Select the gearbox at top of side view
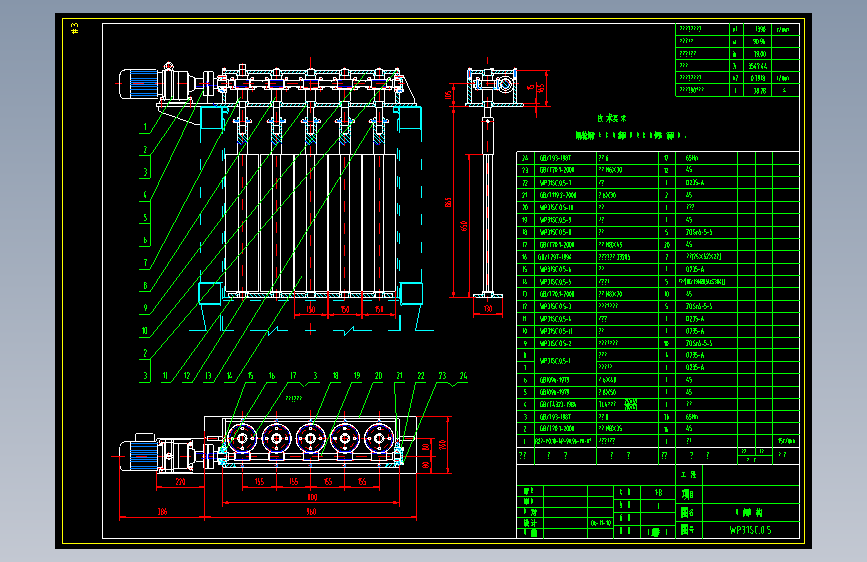The width and height of the screenshot is (867, 562). pyautogui.click(x=492, y=86)
